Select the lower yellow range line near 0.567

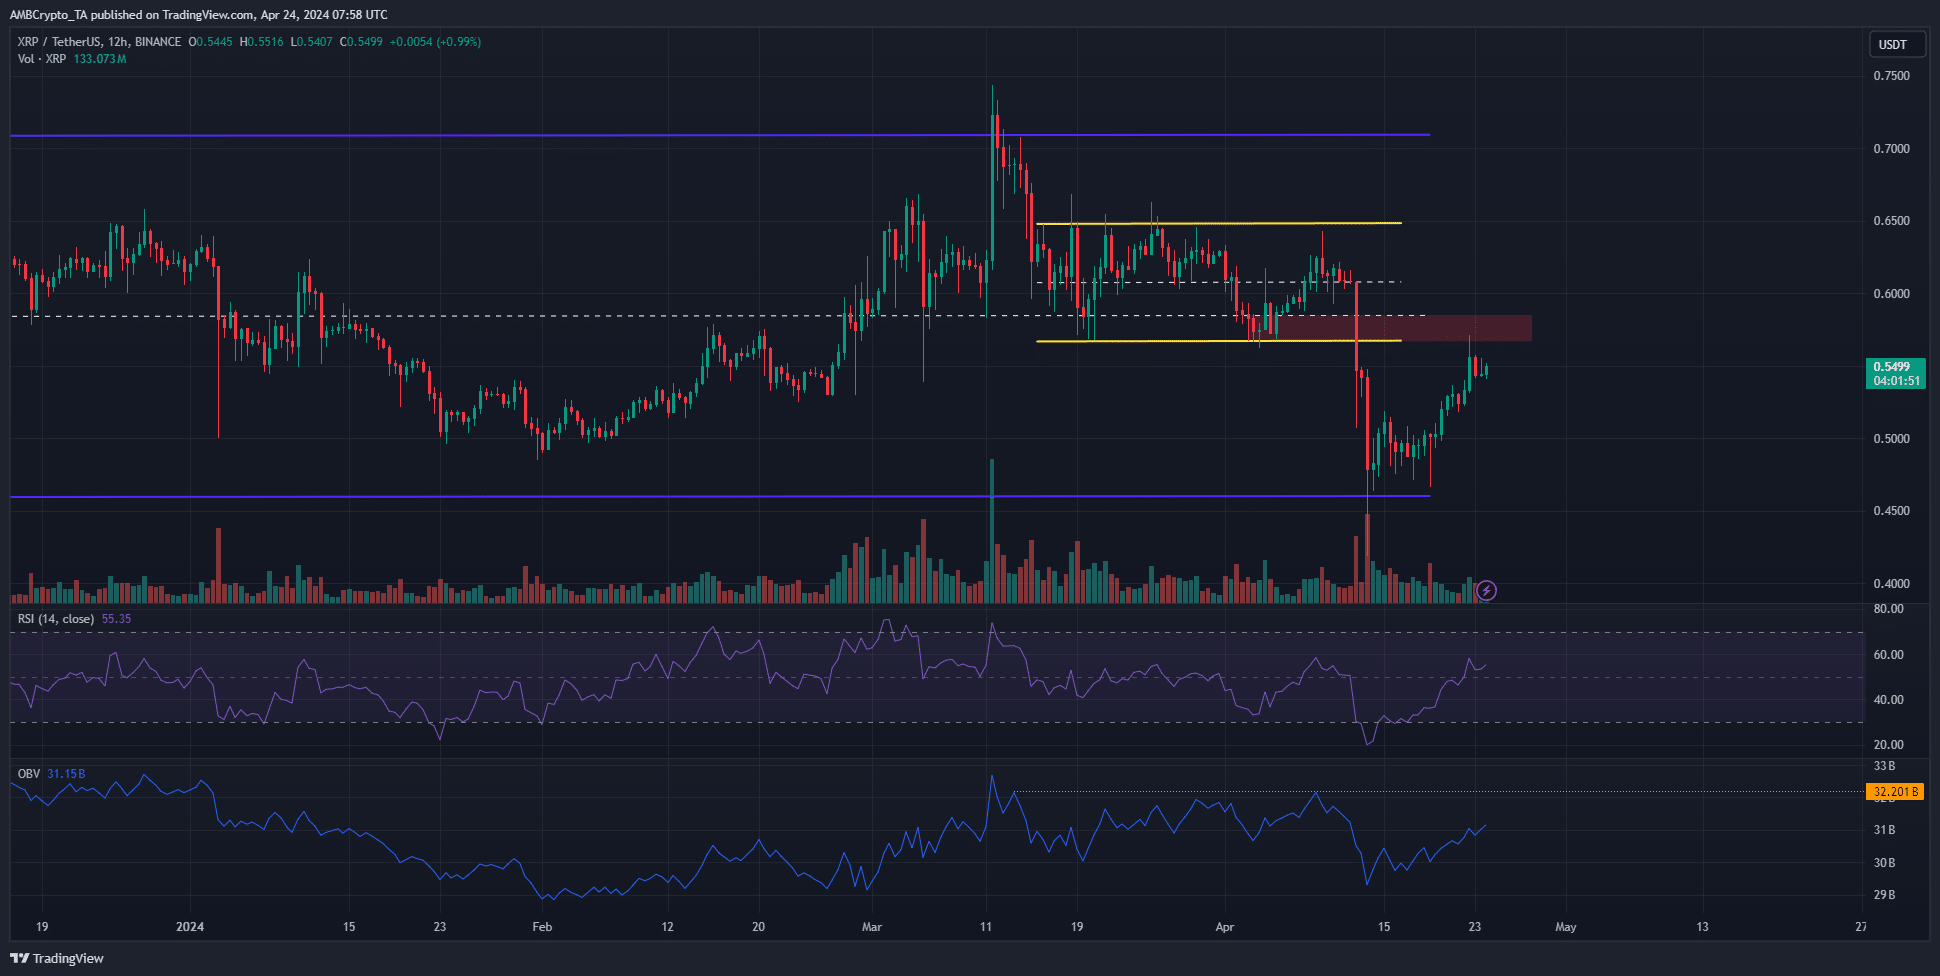(x=1219, y=341)
